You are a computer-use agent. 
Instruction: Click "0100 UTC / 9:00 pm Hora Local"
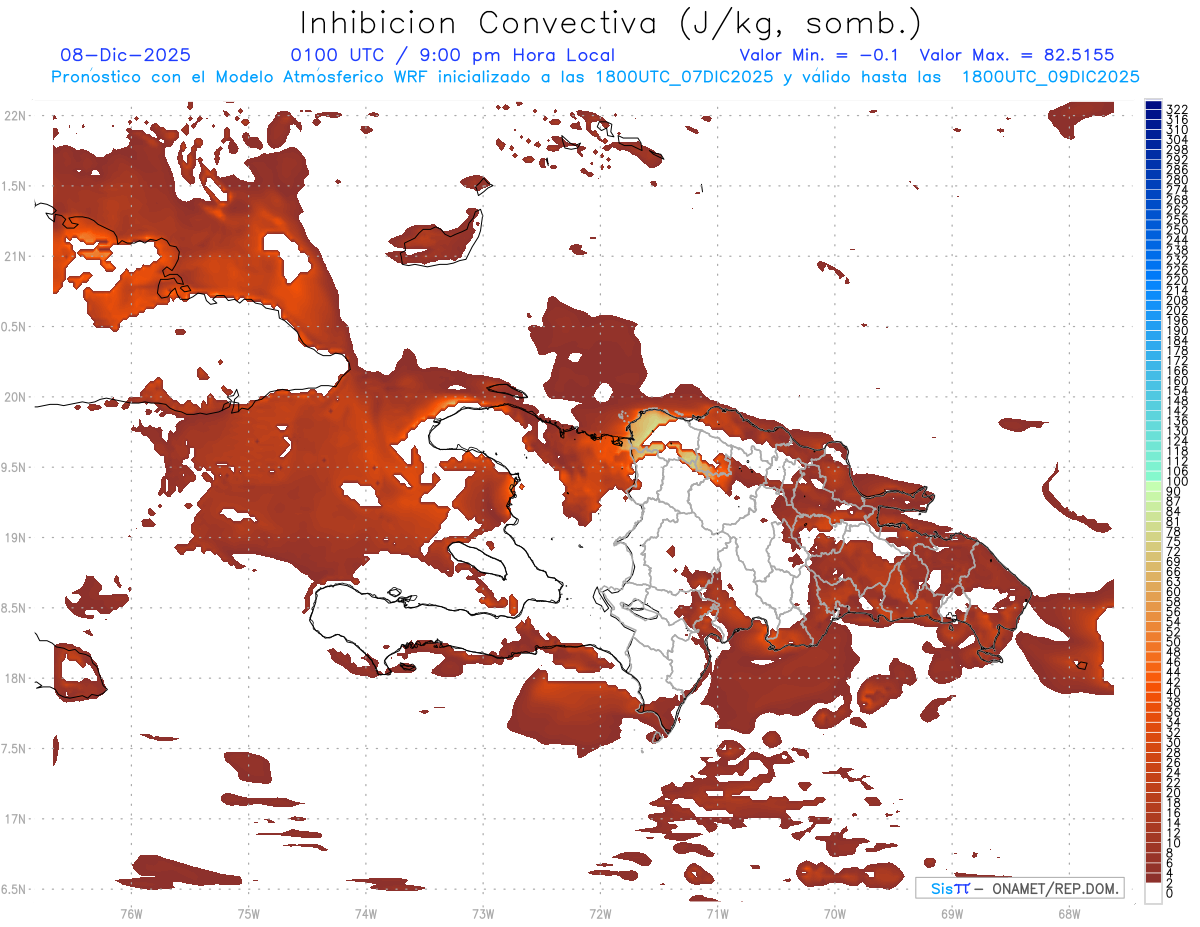[x=453, y=55]
